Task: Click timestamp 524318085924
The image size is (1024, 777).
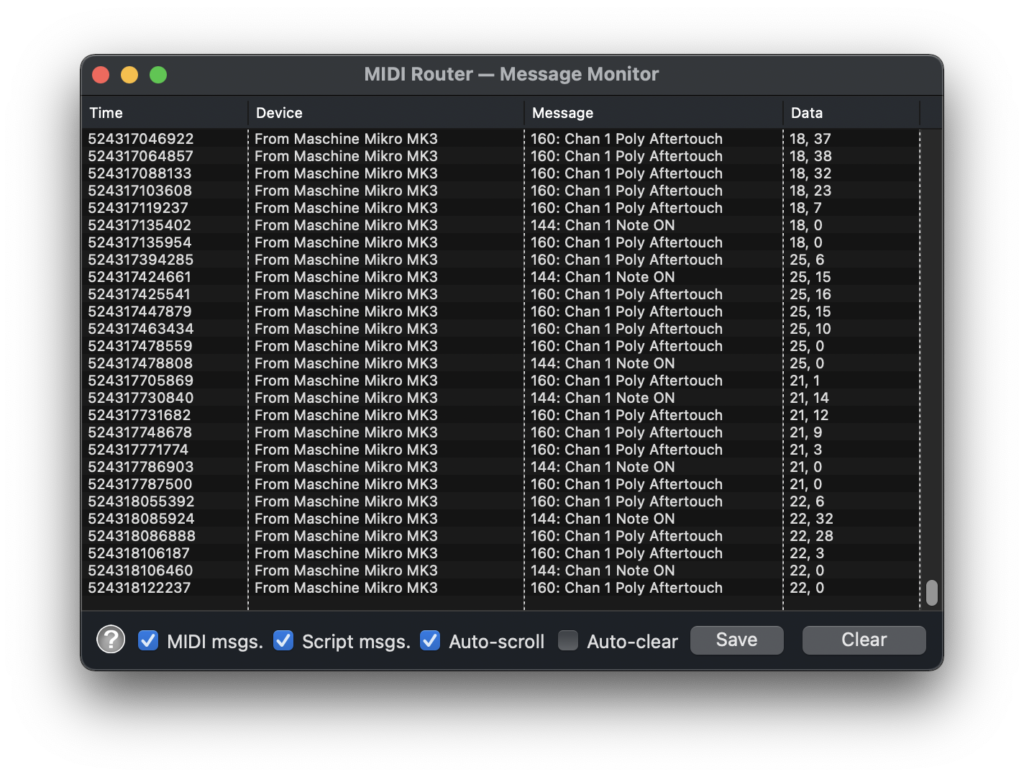Action: (x=141, y=519)
